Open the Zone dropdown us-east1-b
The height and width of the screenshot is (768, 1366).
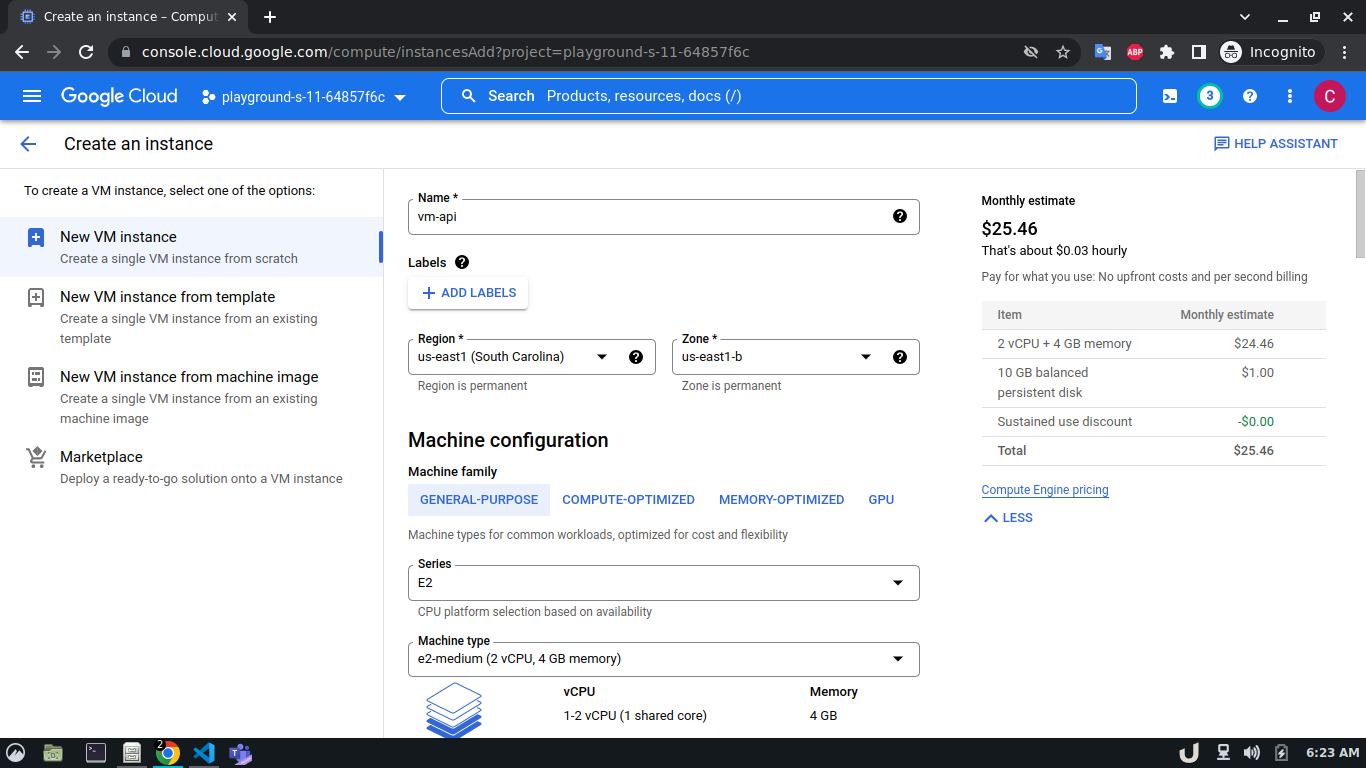click(x=796, y=357)
